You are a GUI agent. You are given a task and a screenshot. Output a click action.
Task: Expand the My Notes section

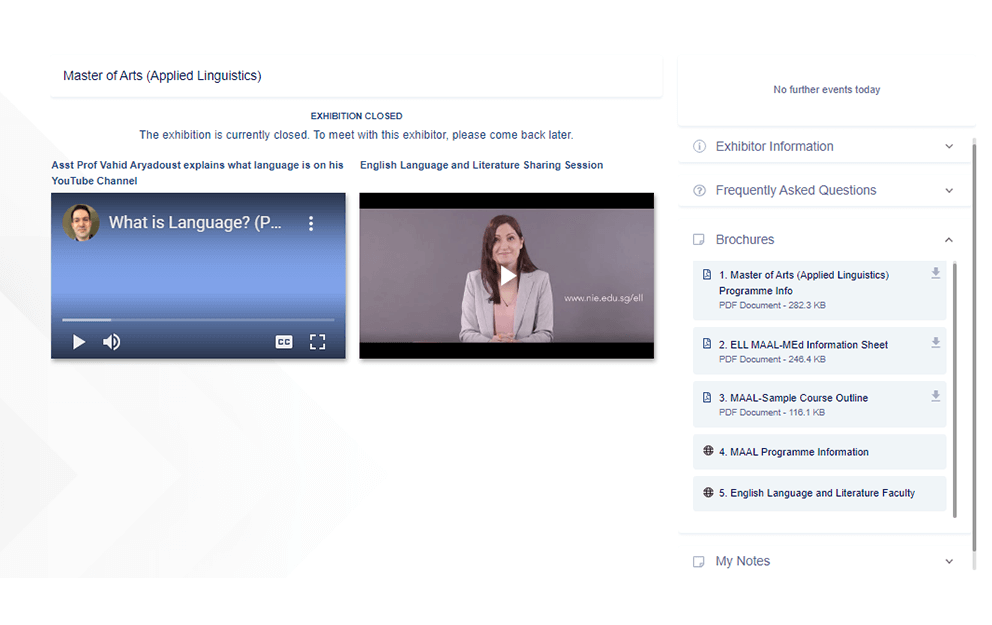[x=824, y=562]
